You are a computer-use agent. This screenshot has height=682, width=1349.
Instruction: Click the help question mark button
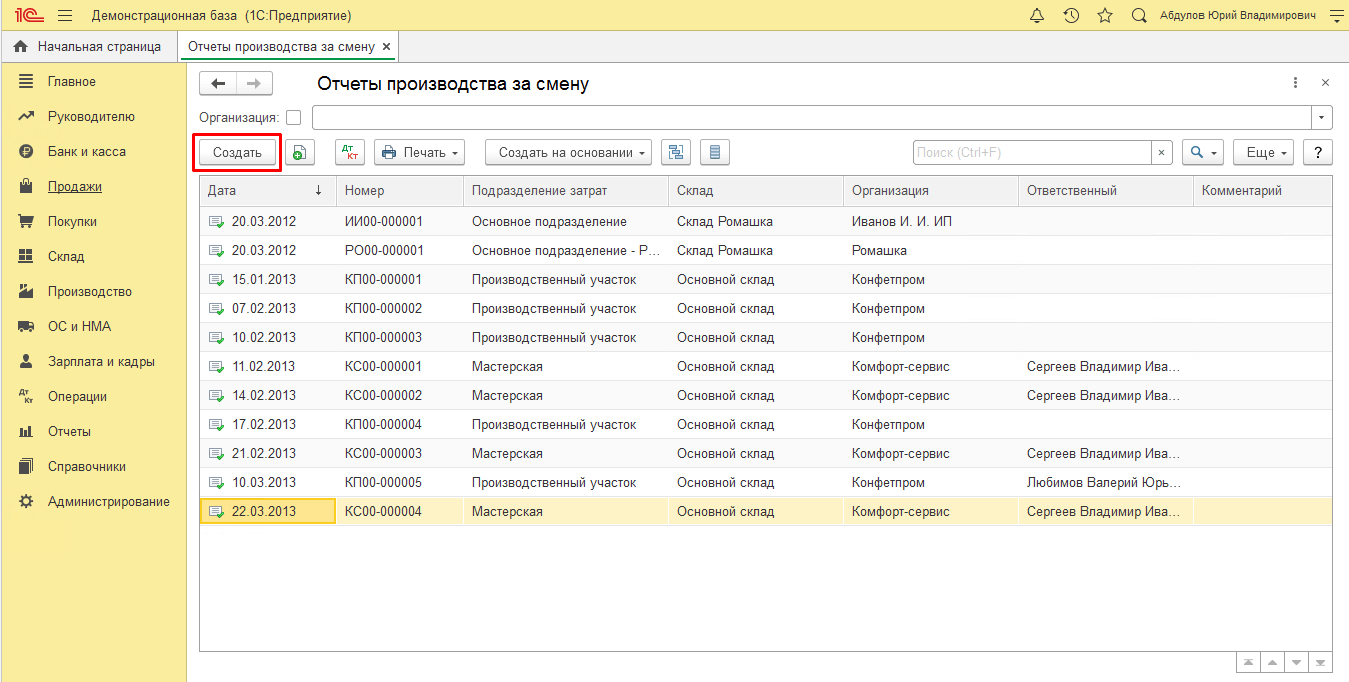pyautogui.click(x=1318, y=152)
